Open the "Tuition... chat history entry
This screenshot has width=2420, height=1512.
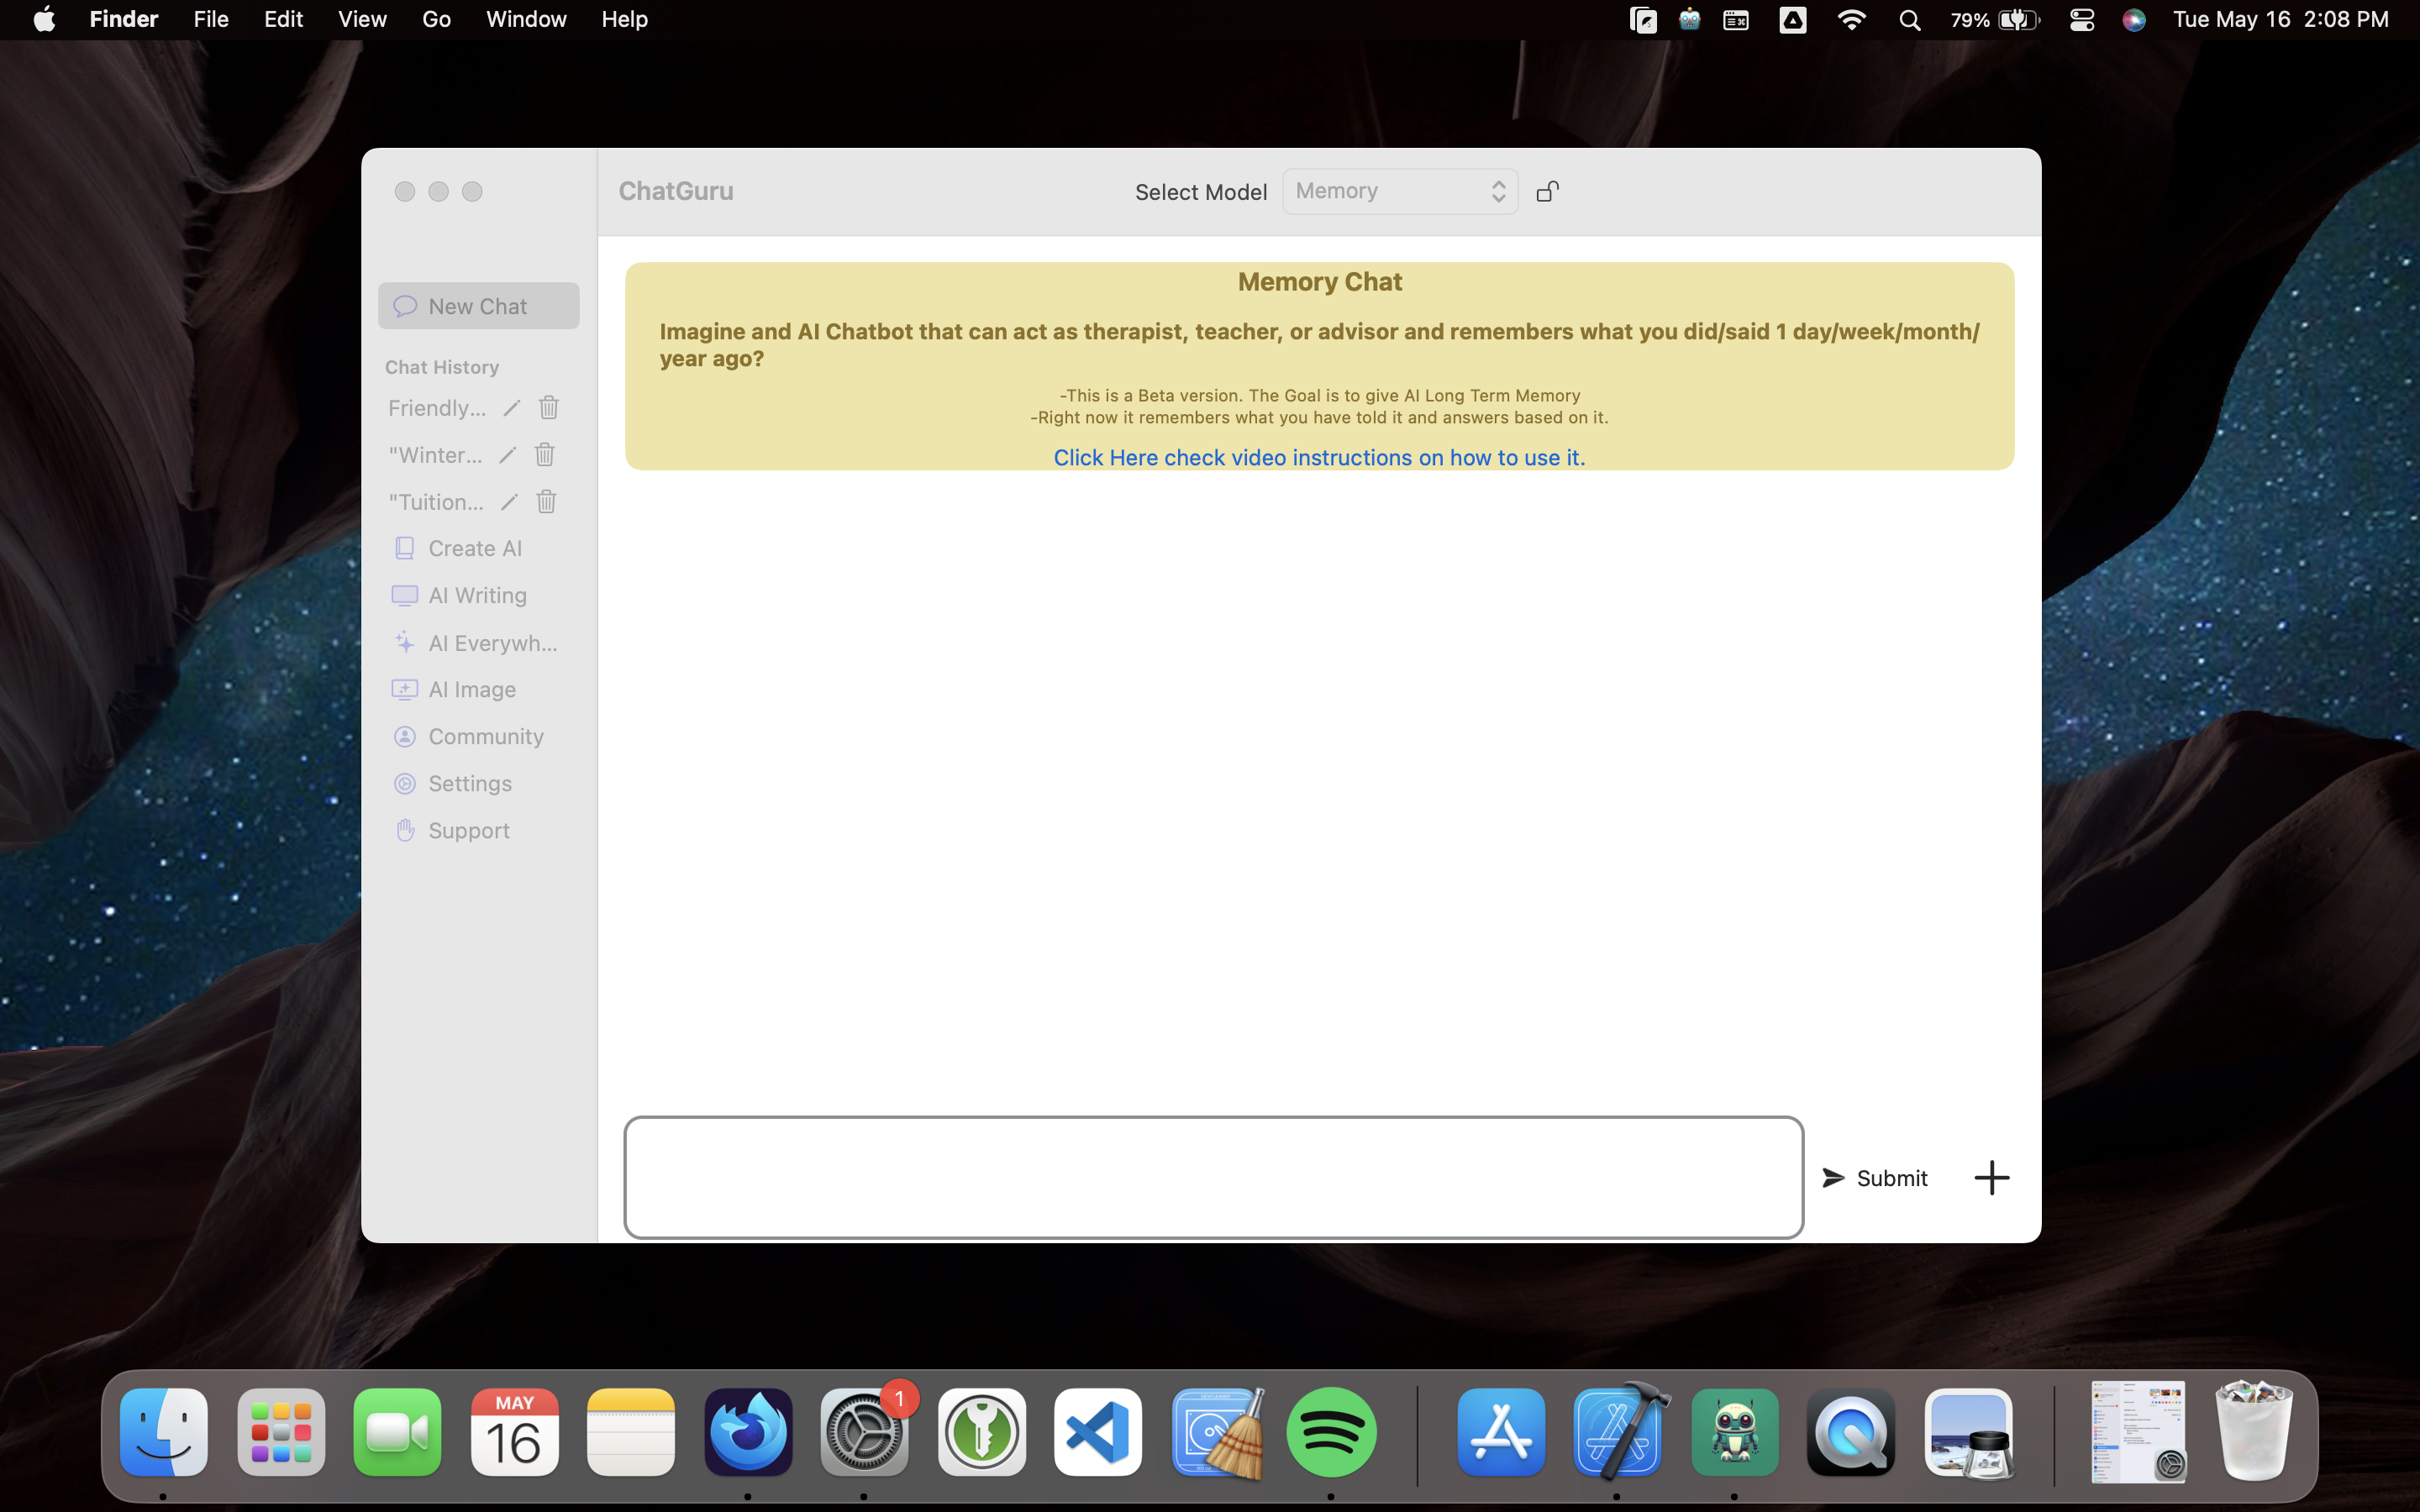[436, 502]
